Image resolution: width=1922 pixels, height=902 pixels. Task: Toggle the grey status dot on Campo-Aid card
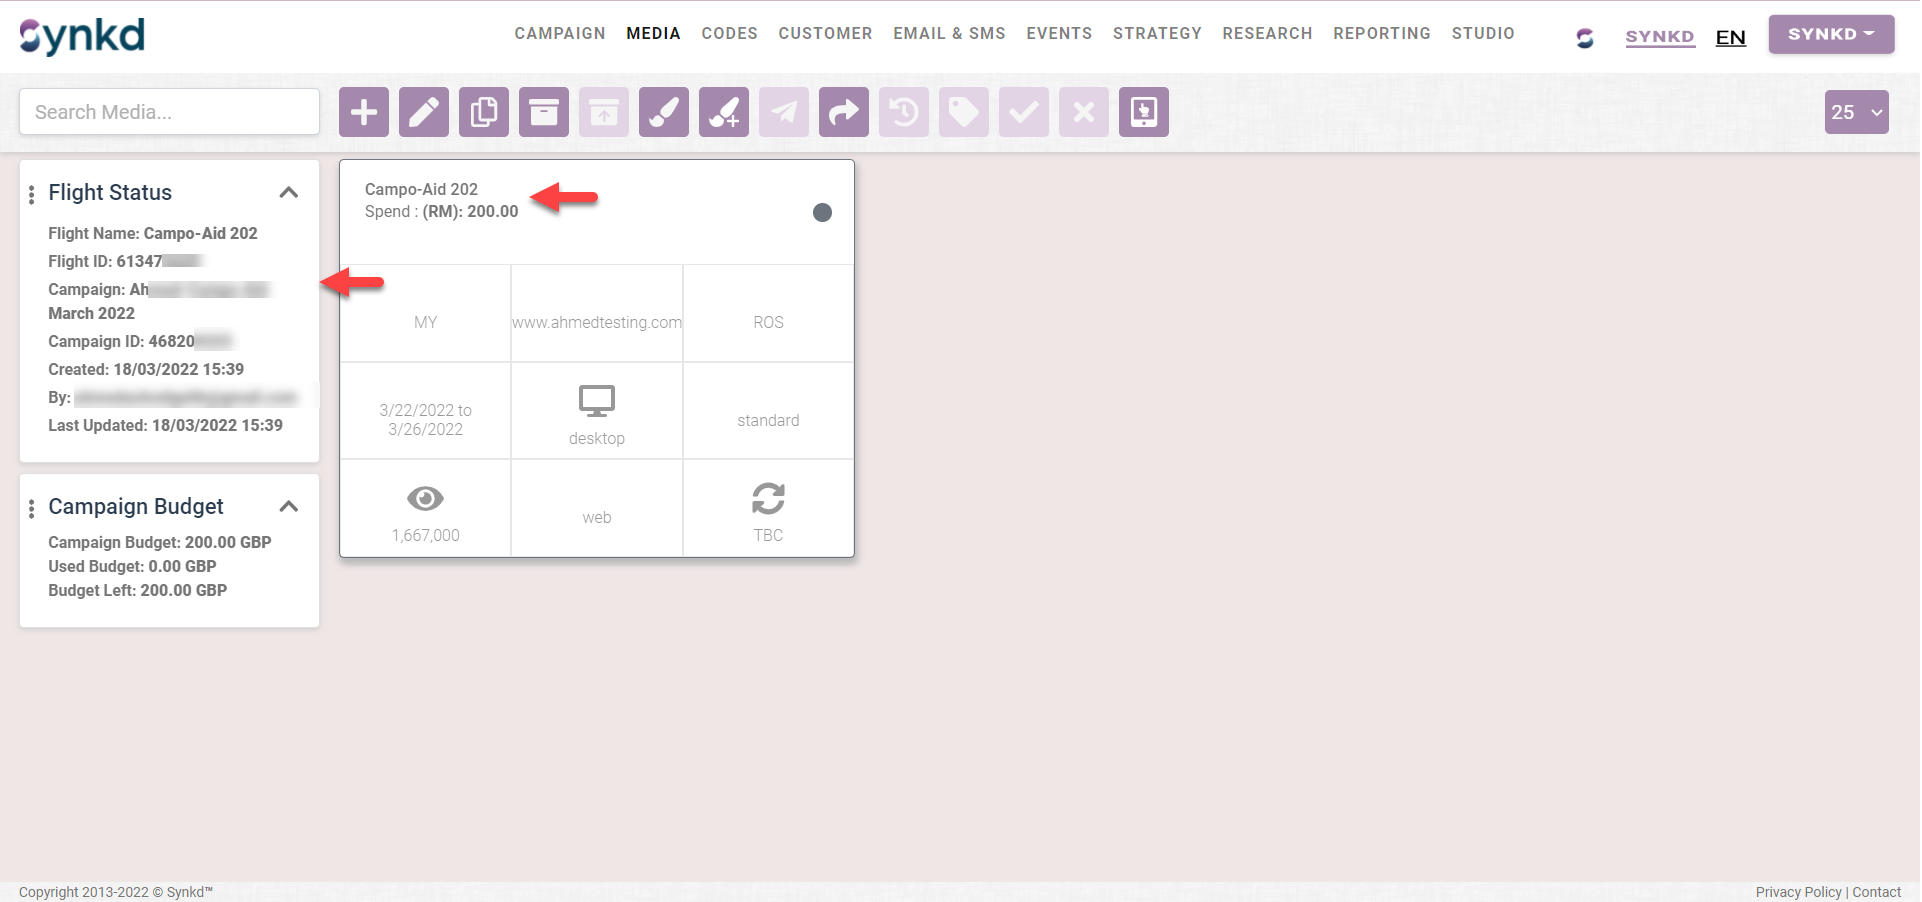point(822,212)
